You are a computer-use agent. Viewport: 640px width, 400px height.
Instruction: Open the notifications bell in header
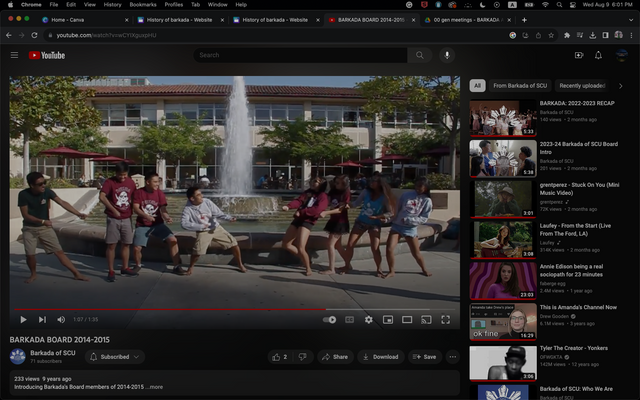[x=598, y=56]
